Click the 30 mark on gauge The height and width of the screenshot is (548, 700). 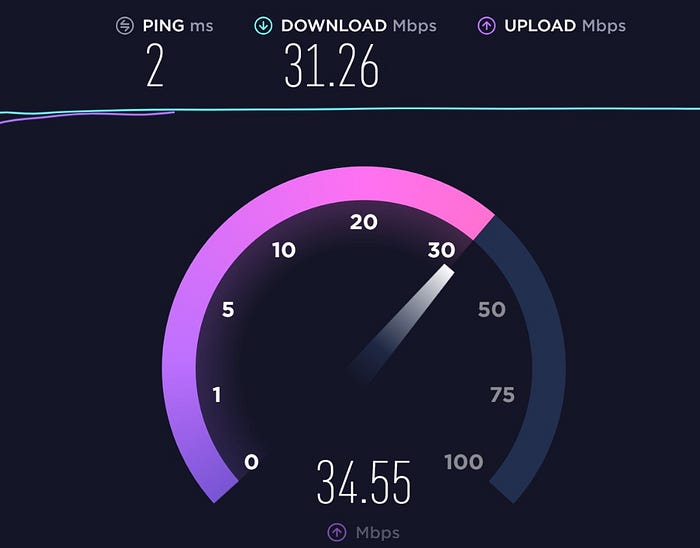[442, 250]
